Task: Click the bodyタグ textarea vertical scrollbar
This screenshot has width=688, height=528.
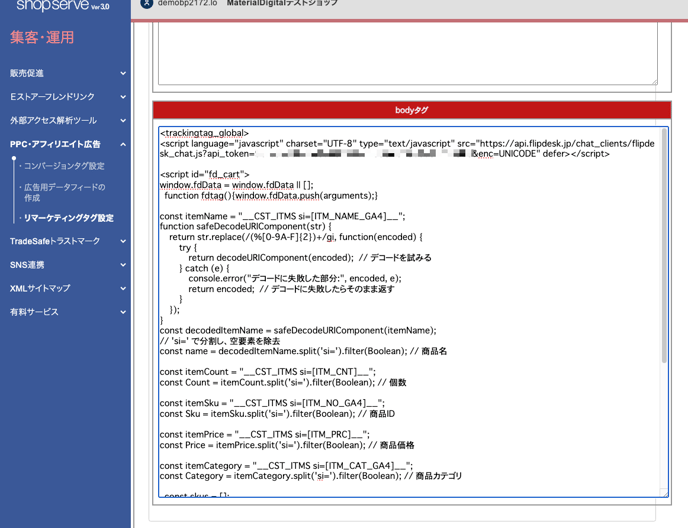Action: 664,246
